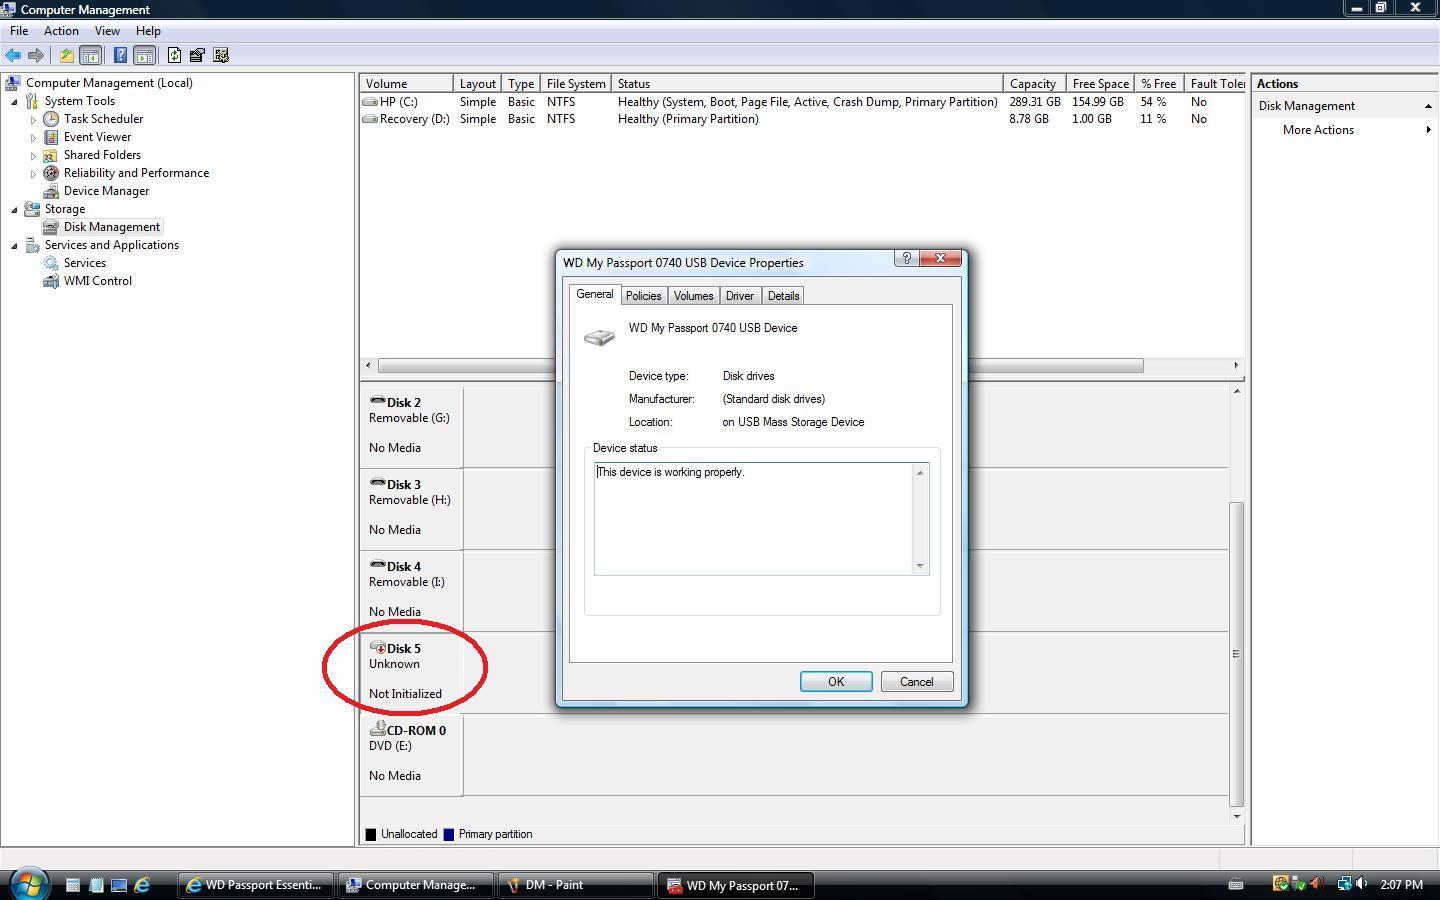Click the network icon in system tray
Viewport: 1440px width, 900px height.
[x=1344, y=884]
